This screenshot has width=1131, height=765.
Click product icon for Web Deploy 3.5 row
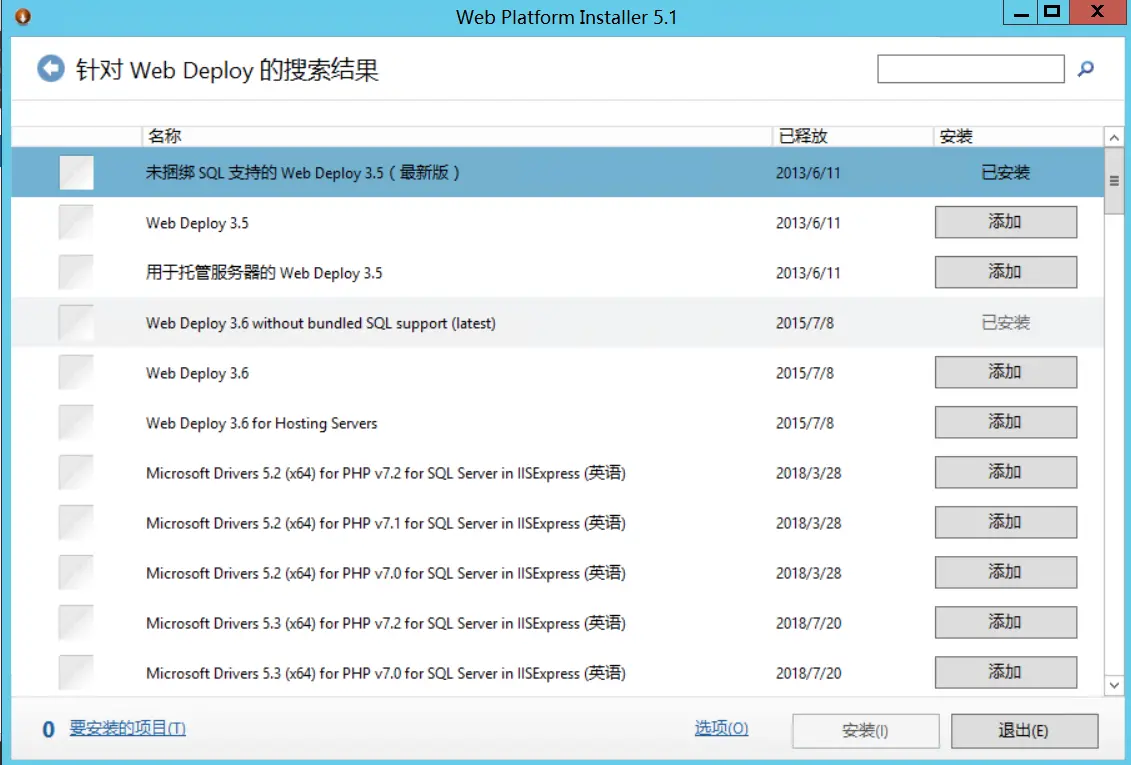point(76,223)
